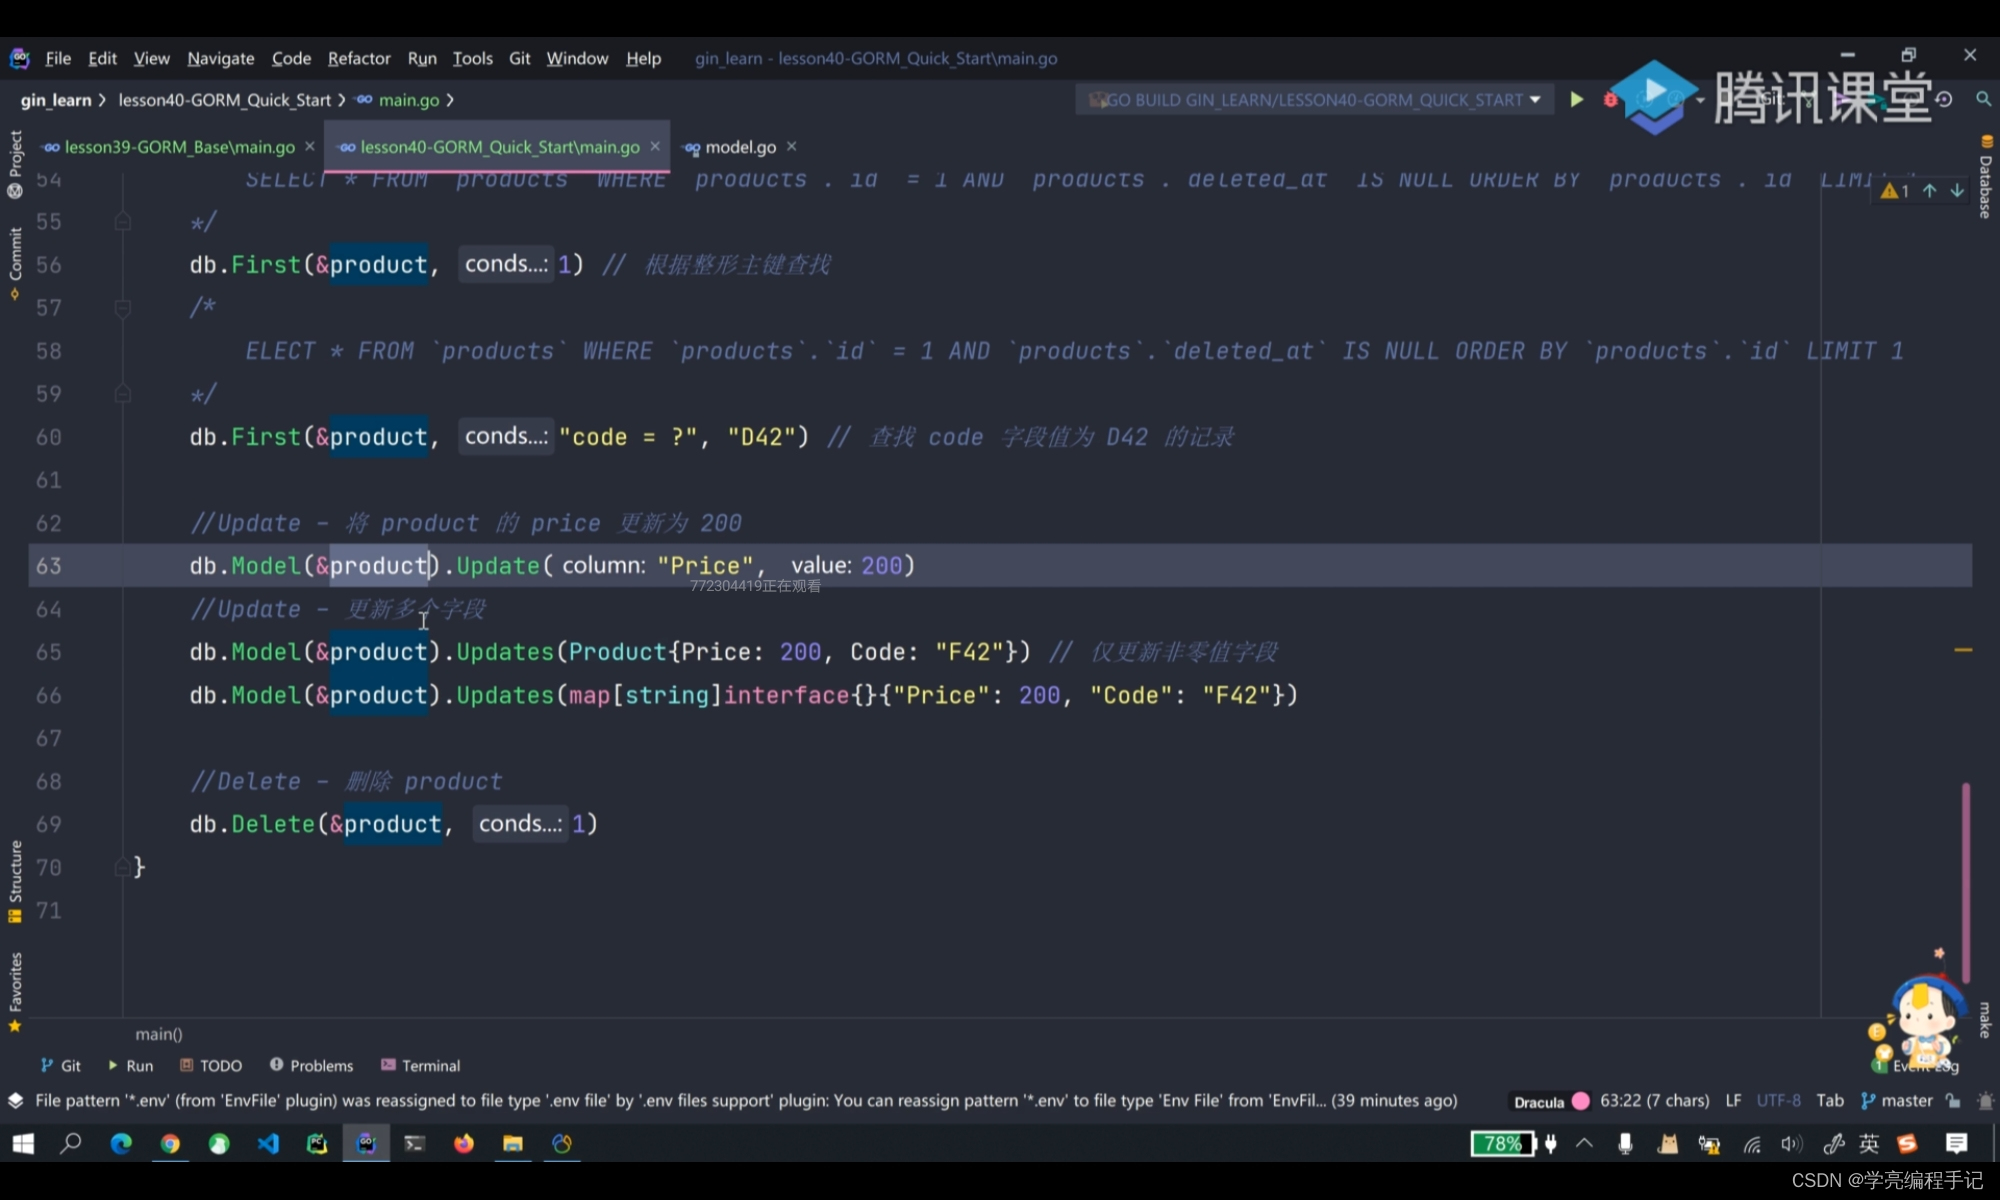This screenshot has height=1200, width=2000.
Task: Click the volume icon in system tray
Action: coord(1791,1144)
